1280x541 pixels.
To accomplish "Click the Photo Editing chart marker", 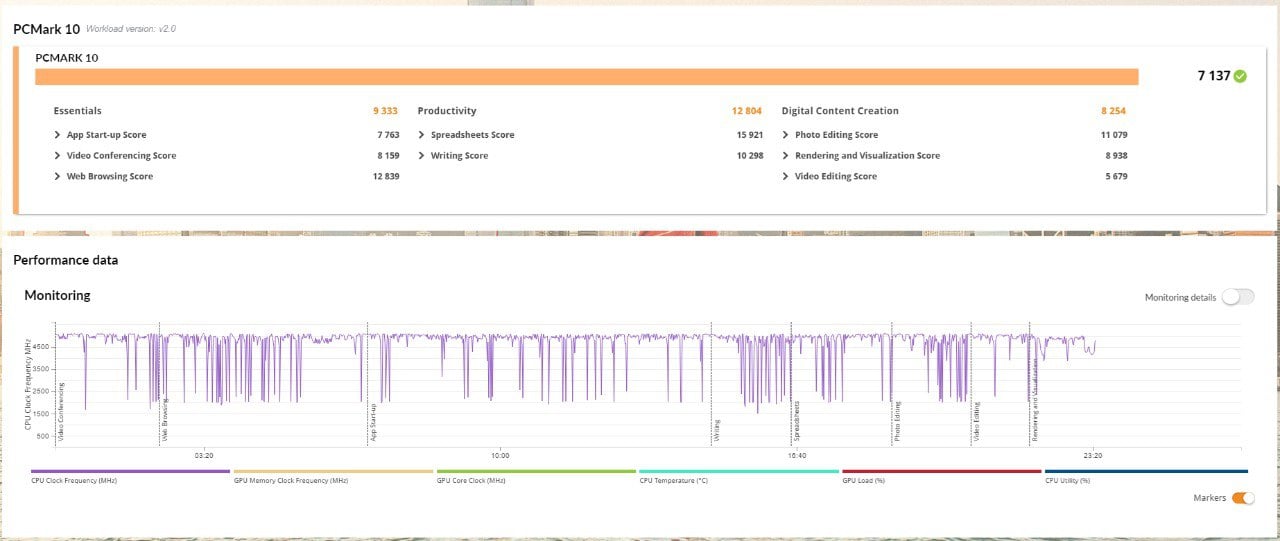I will click(897, 422).
